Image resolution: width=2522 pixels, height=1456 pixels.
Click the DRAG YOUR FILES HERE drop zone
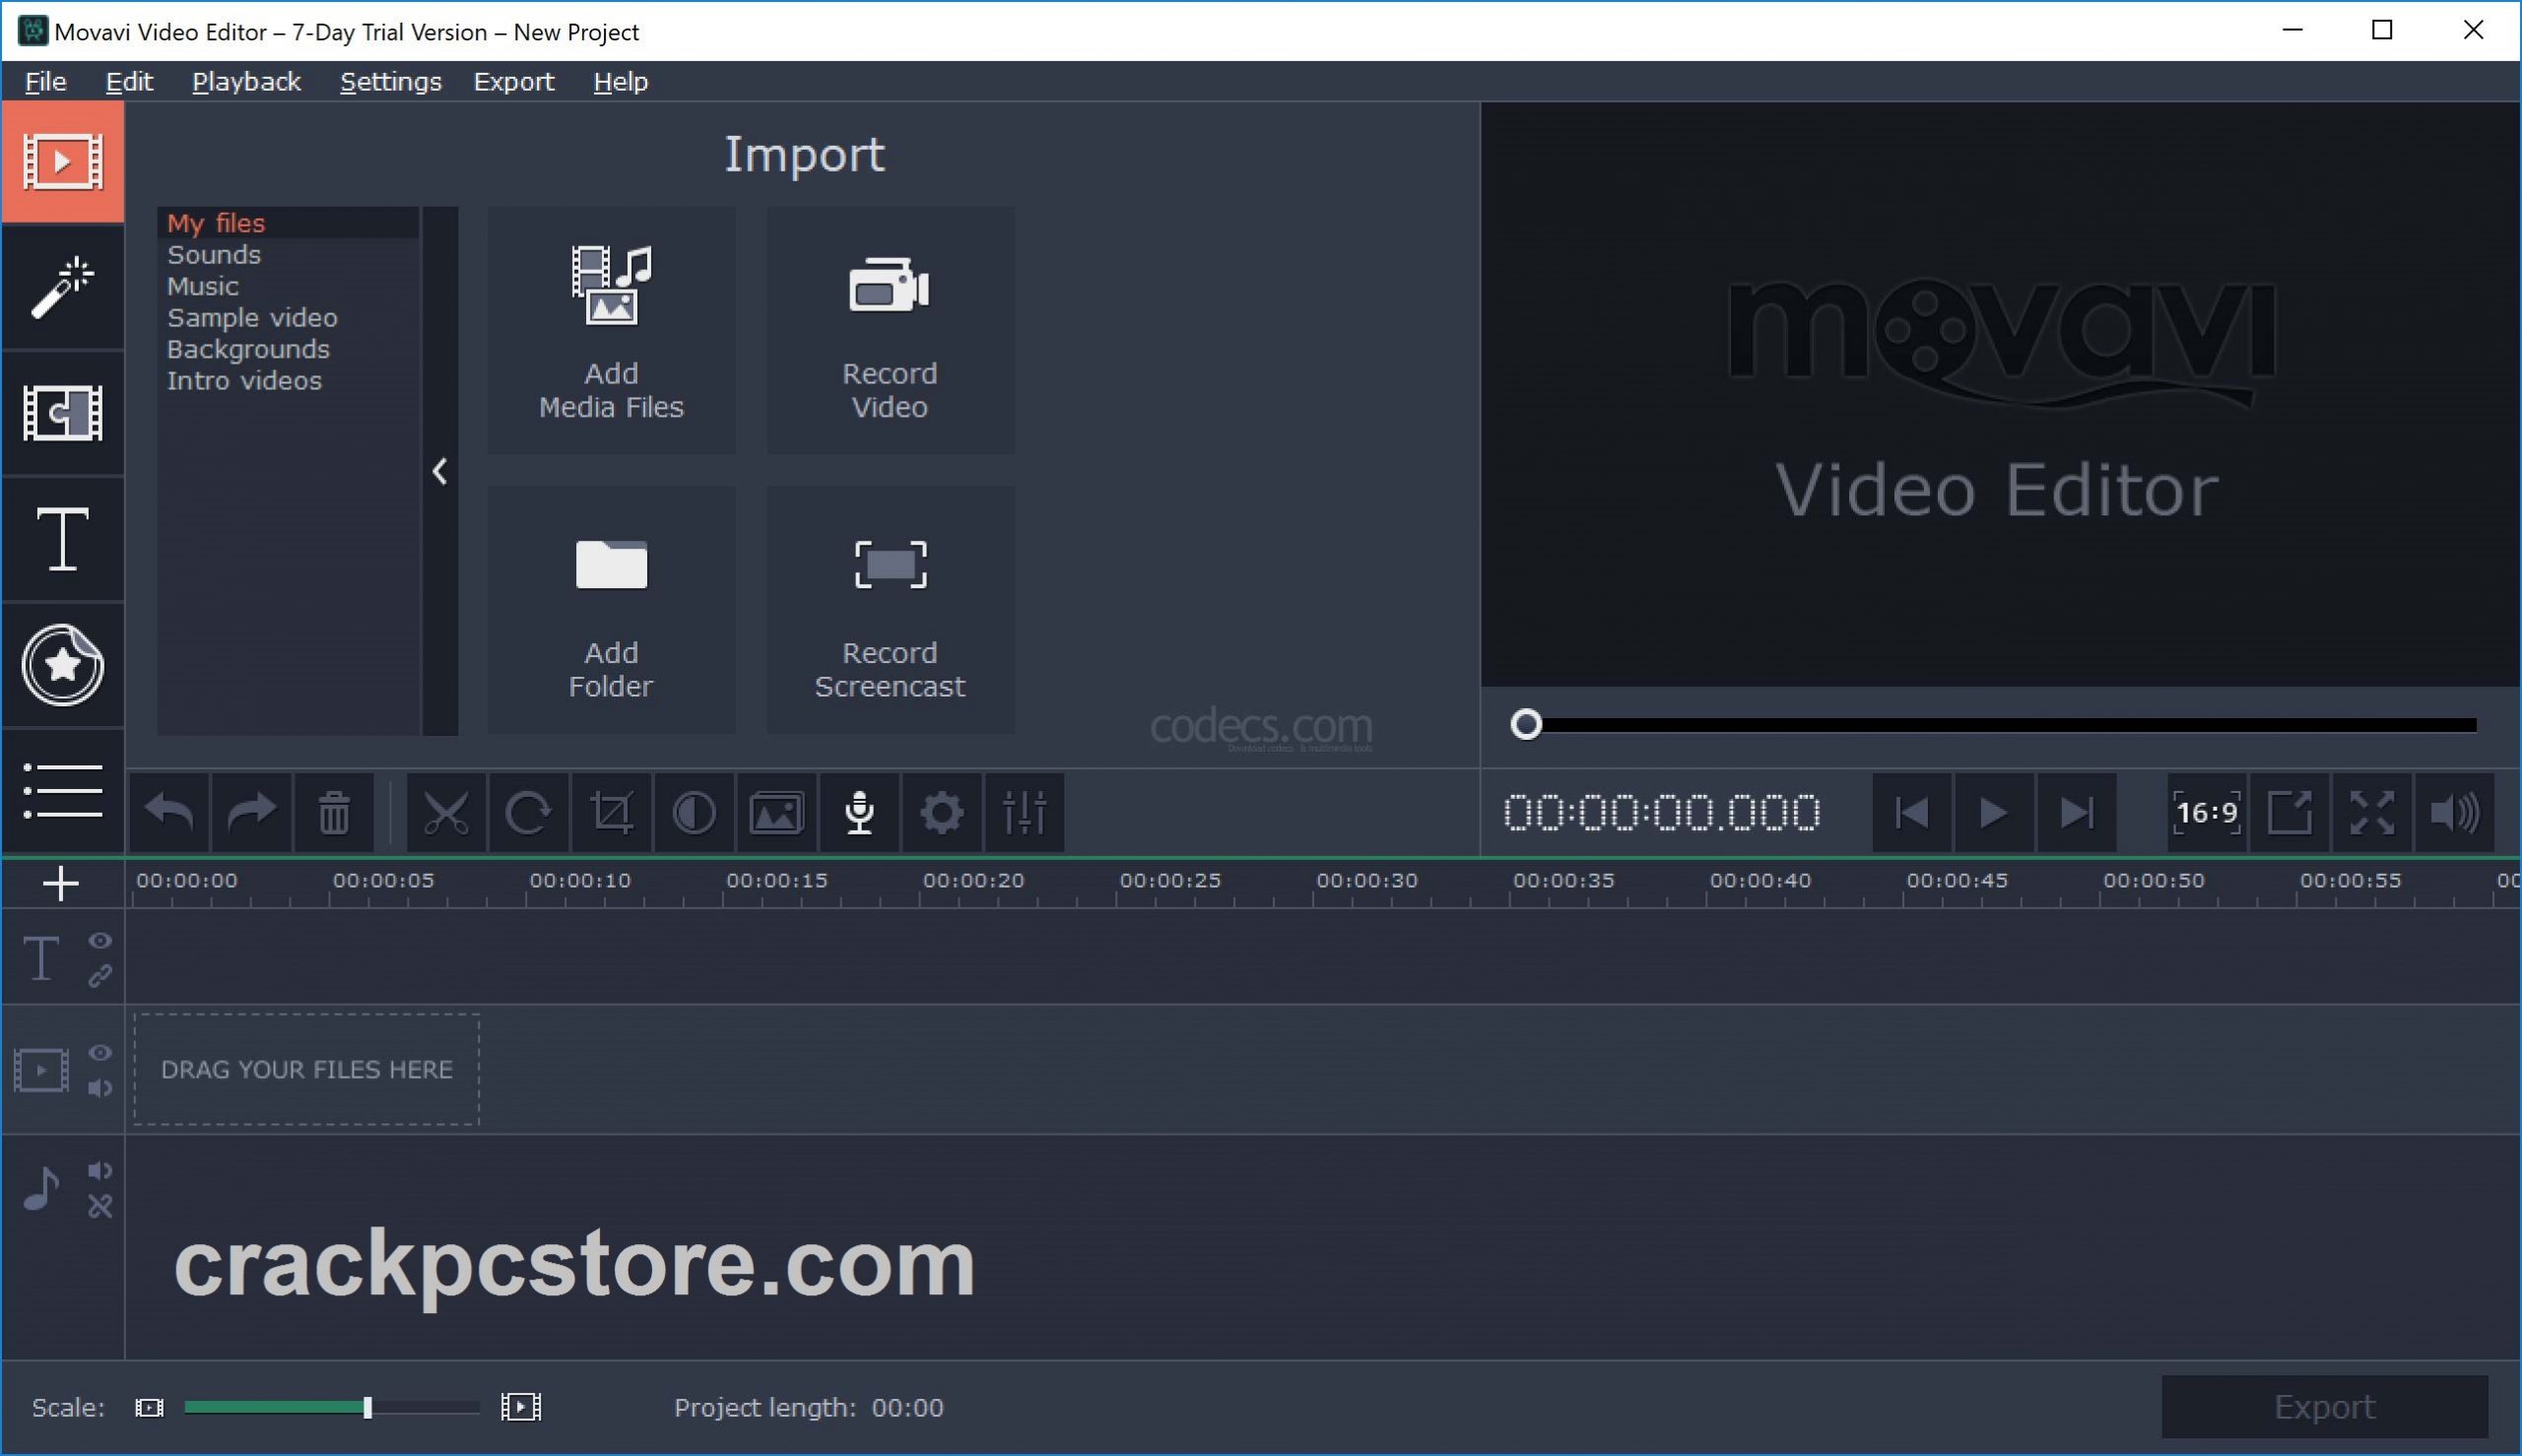pyautogui.click(x=307, y=1069)
